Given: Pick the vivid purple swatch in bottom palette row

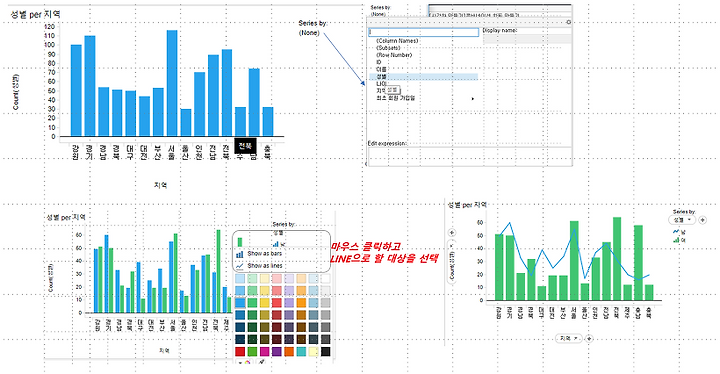Looking at the screenshot, I should [276, 351].
